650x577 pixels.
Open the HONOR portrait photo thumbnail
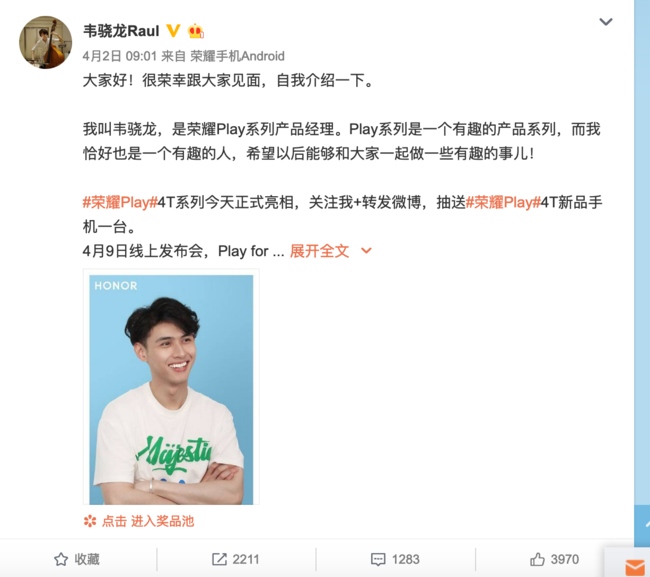click(x=171, y=389)
